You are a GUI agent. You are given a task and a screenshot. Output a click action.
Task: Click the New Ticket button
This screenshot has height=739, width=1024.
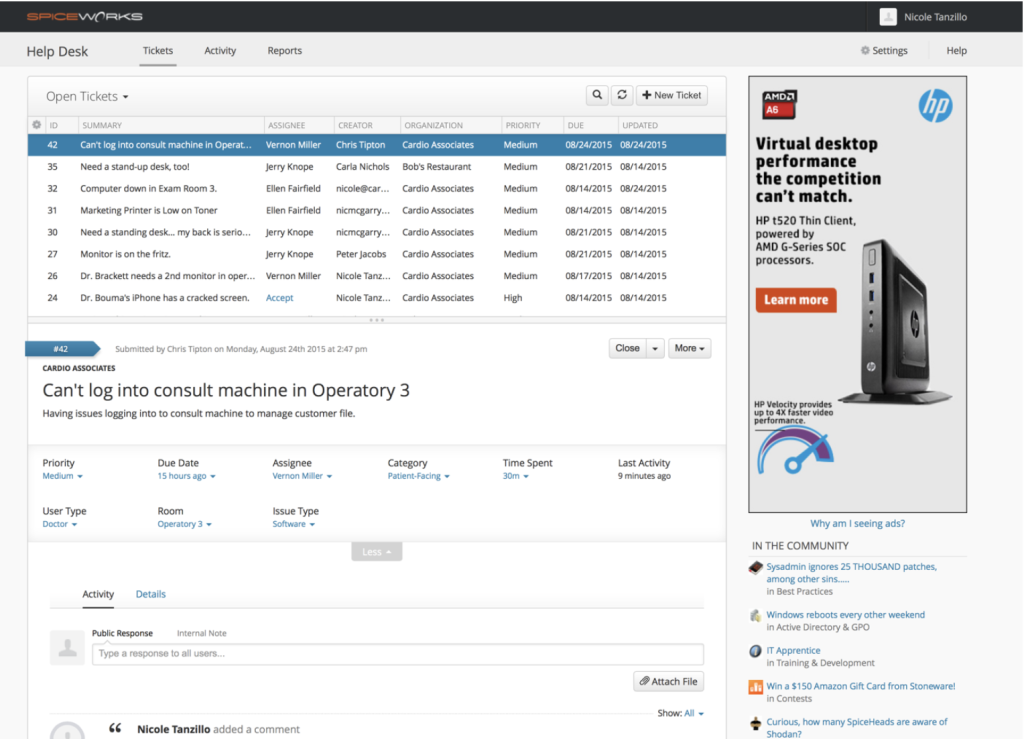672,95
